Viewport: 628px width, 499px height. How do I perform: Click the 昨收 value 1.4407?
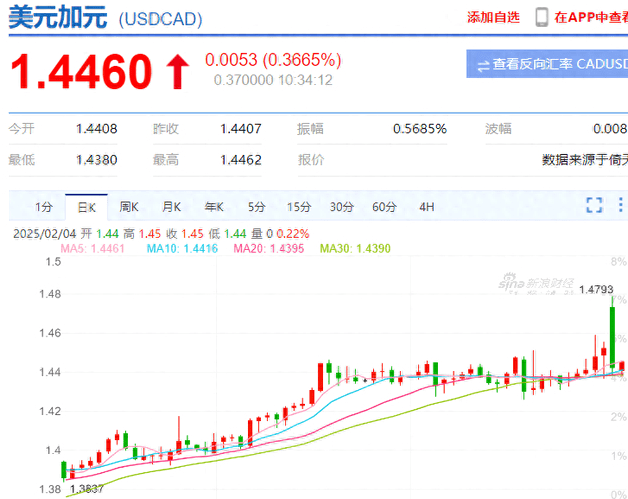point(241,129)
